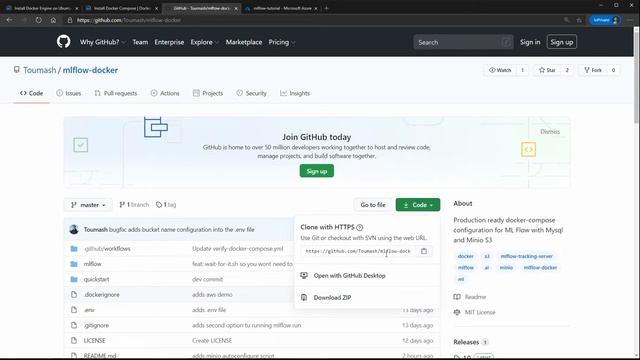
Task: Click Sign in link
Action: 530,42
